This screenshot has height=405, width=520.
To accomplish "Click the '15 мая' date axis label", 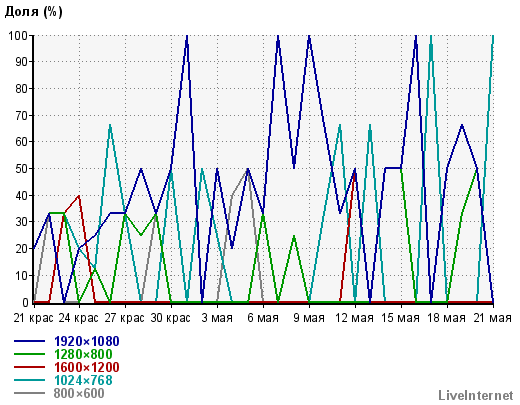I will click(400, 318).
